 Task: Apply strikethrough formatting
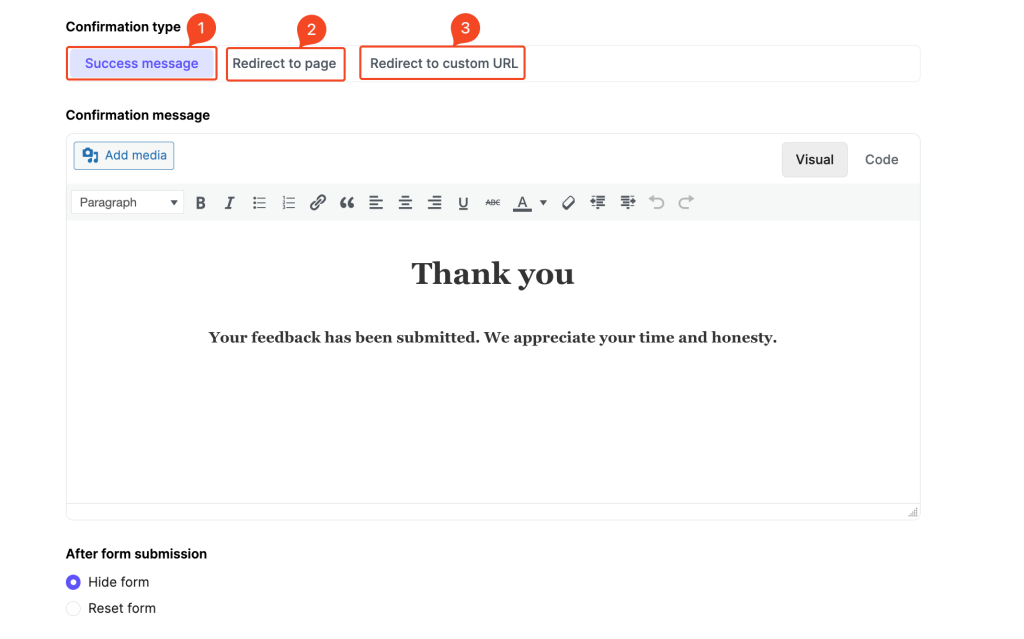(493, 203)
